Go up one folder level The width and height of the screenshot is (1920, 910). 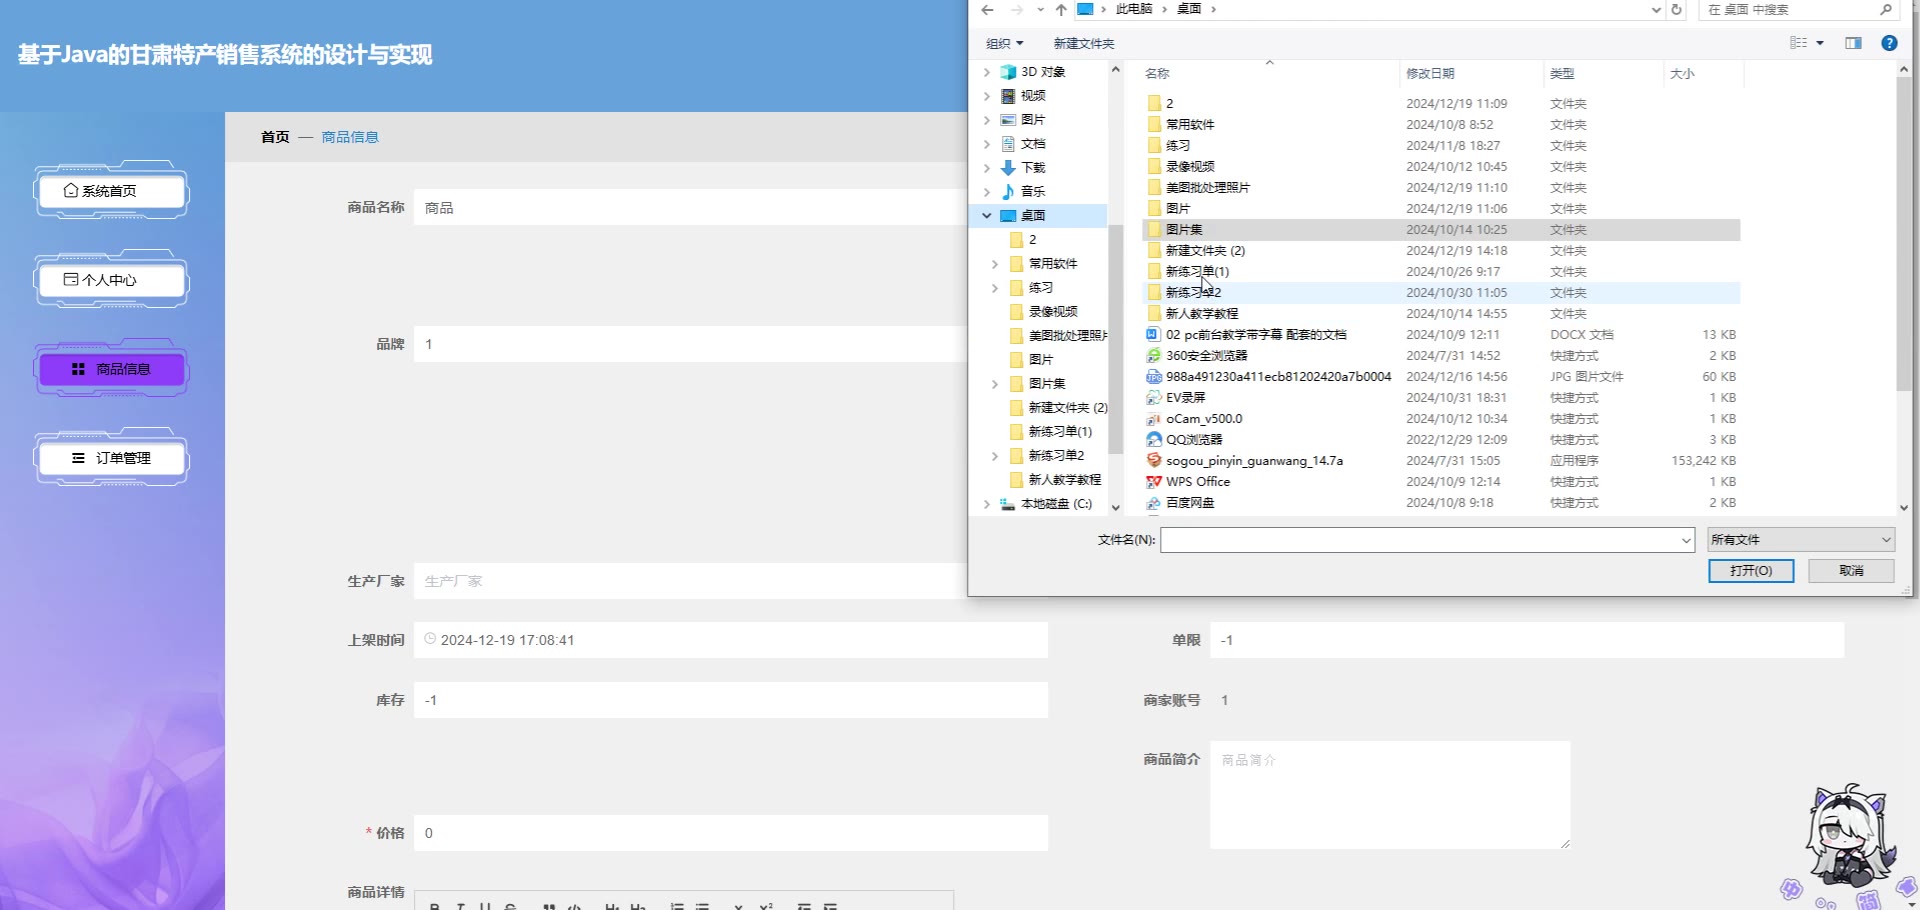pyautogui.click(x=1061, y=10)
